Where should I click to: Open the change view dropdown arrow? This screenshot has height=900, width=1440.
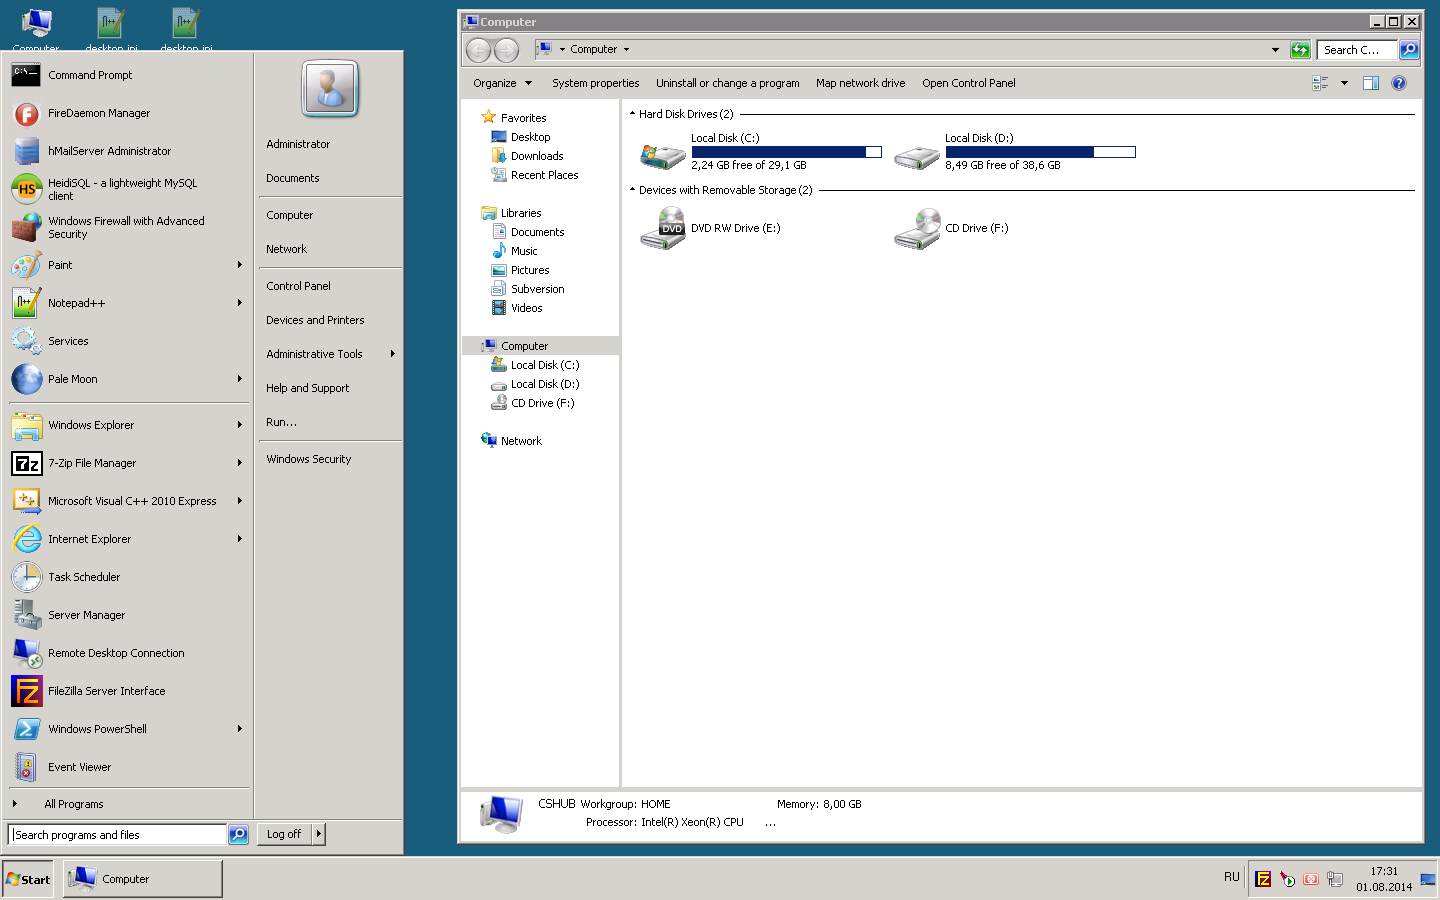pyautogui.click(x=1344, y=83)
